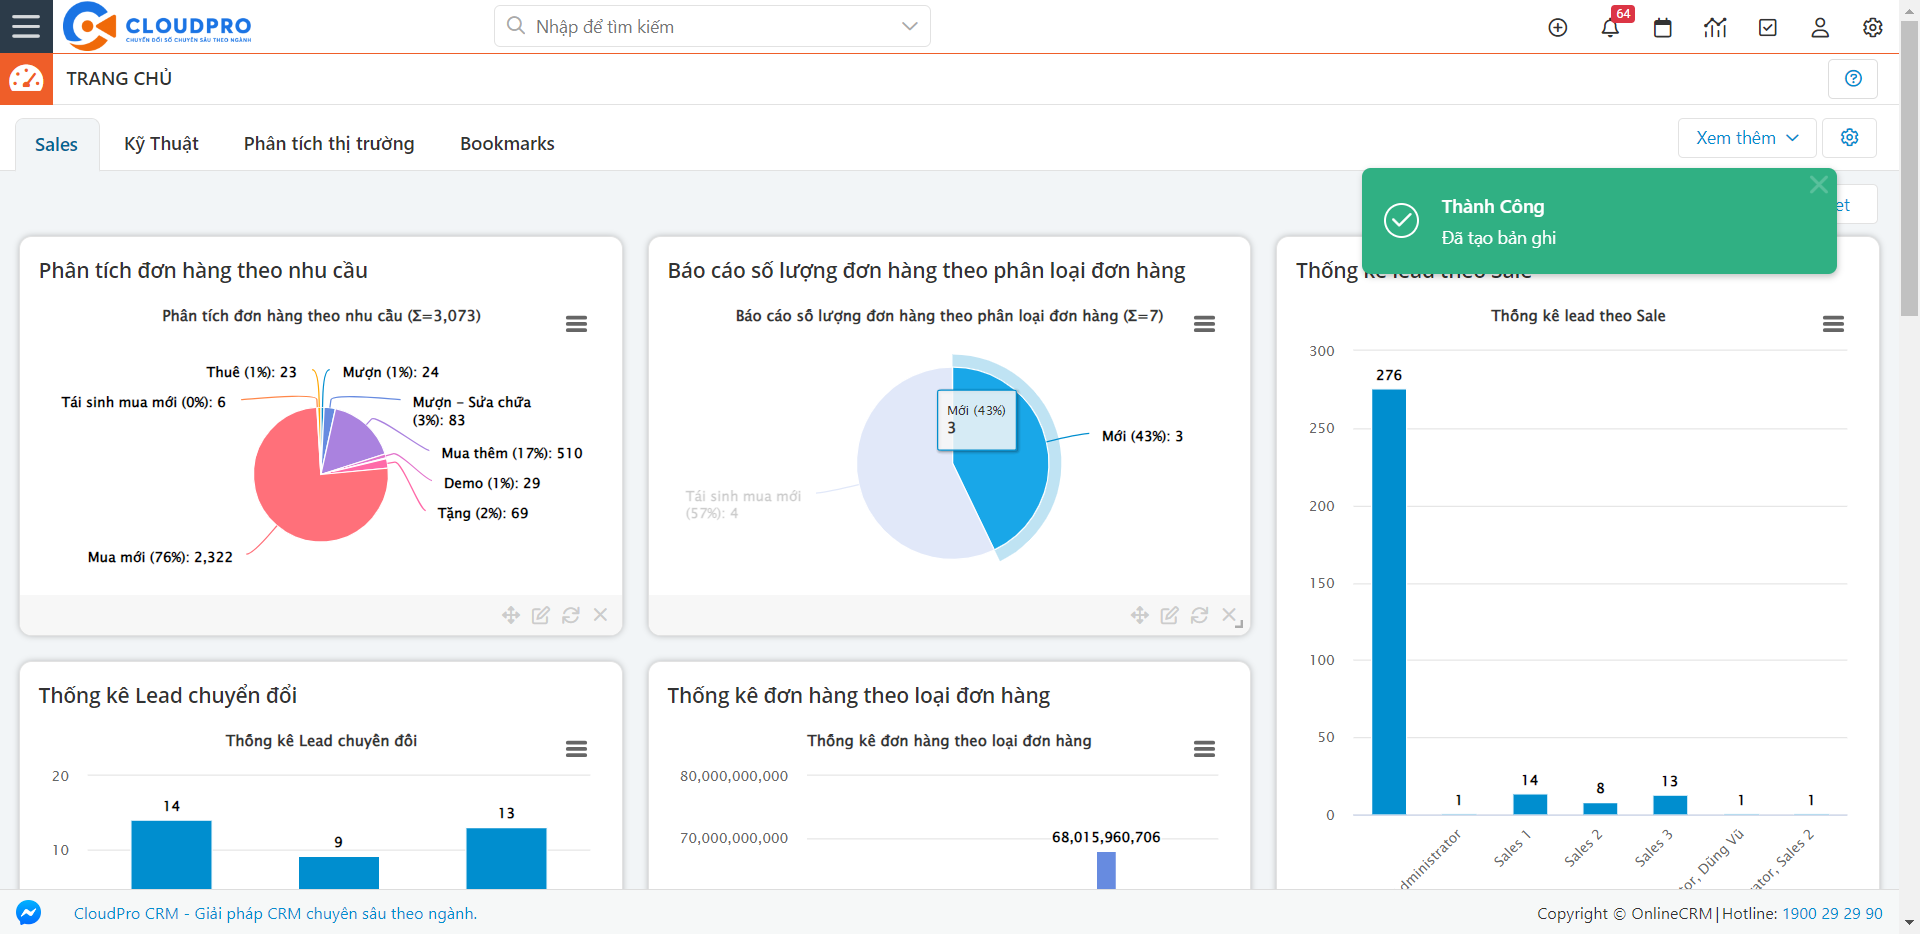Click the CloudPro logo
The width and height of the screenshot is (1920, 934).
[157, 26]
